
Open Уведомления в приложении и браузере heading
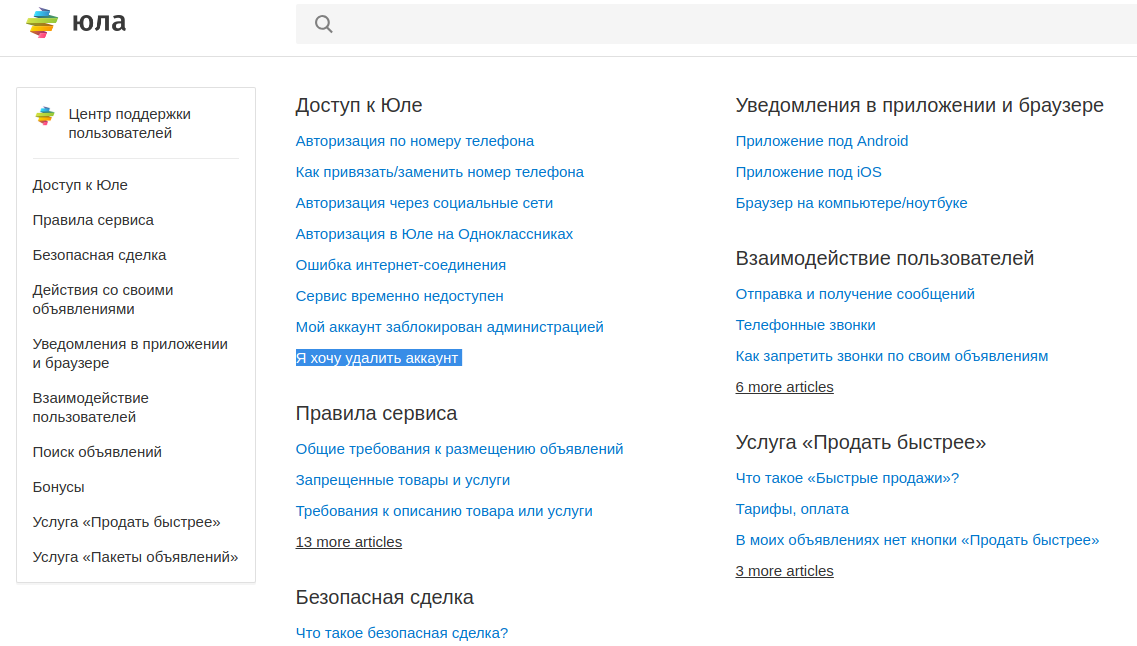coord(919,105)
